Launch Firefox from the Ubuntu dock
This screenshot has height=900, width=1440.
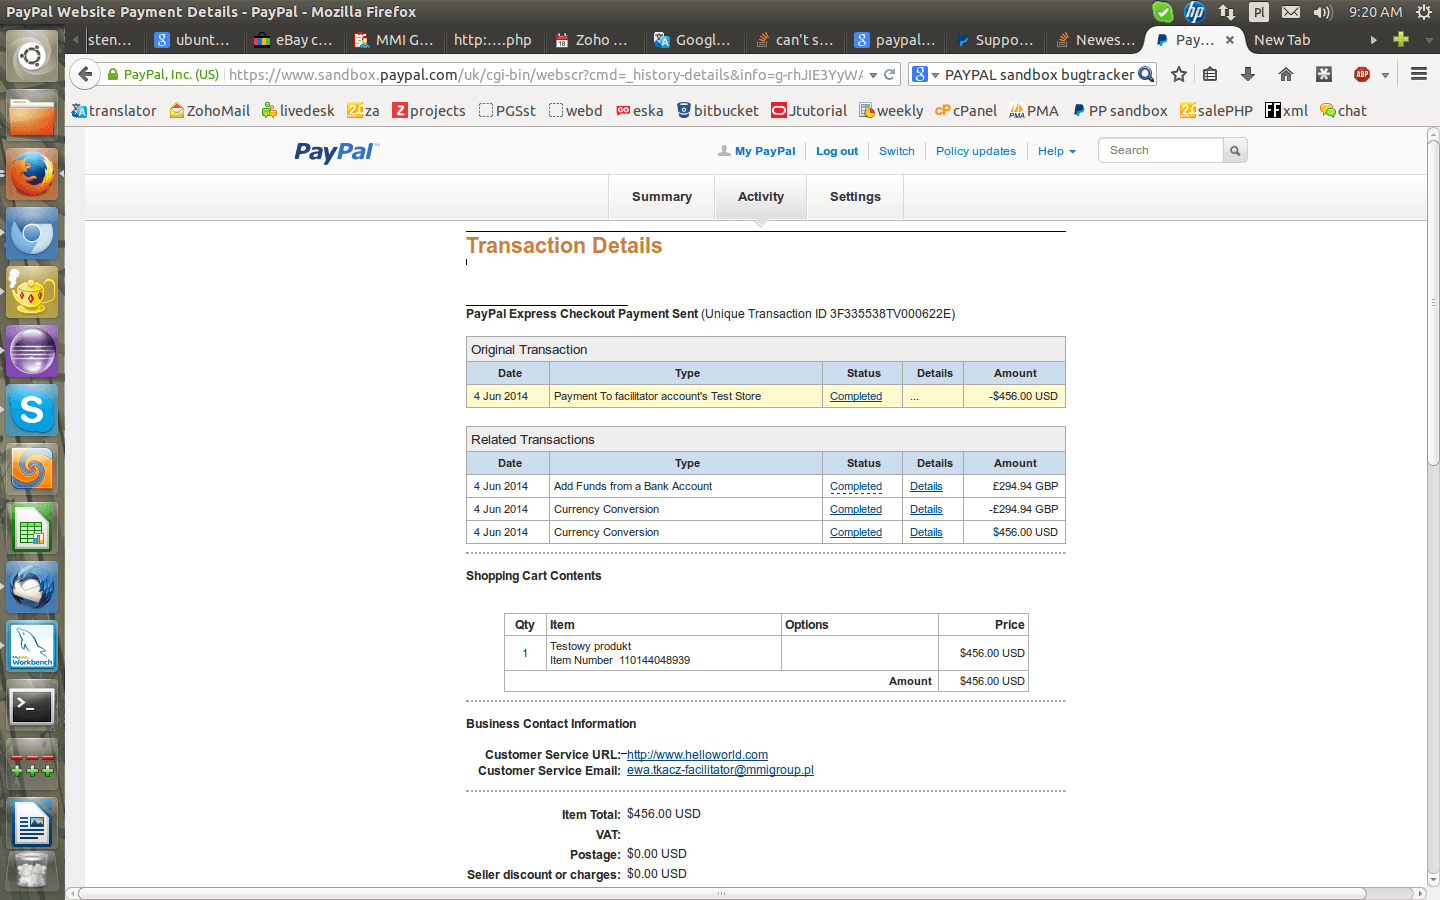32,174
